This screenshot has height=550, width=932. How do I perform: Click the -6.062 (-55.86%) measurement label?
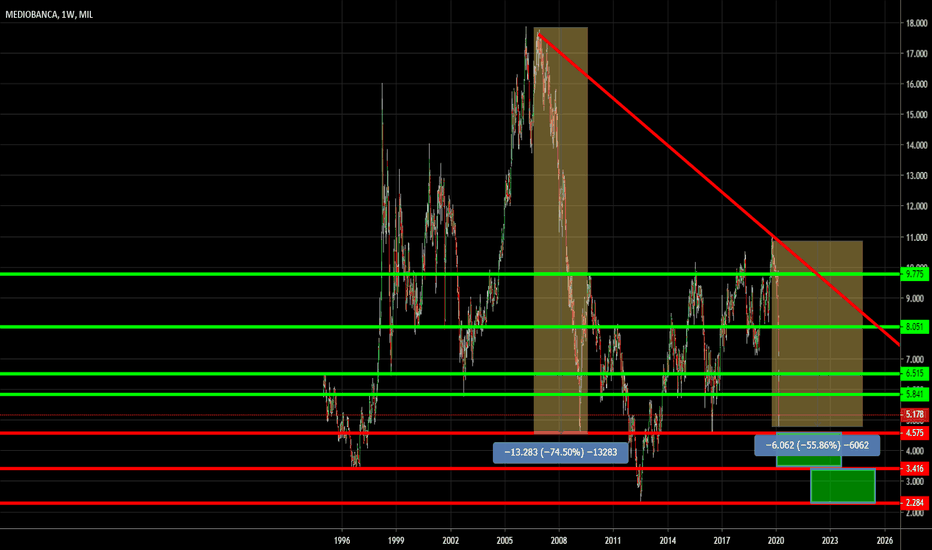coord(817,445)
